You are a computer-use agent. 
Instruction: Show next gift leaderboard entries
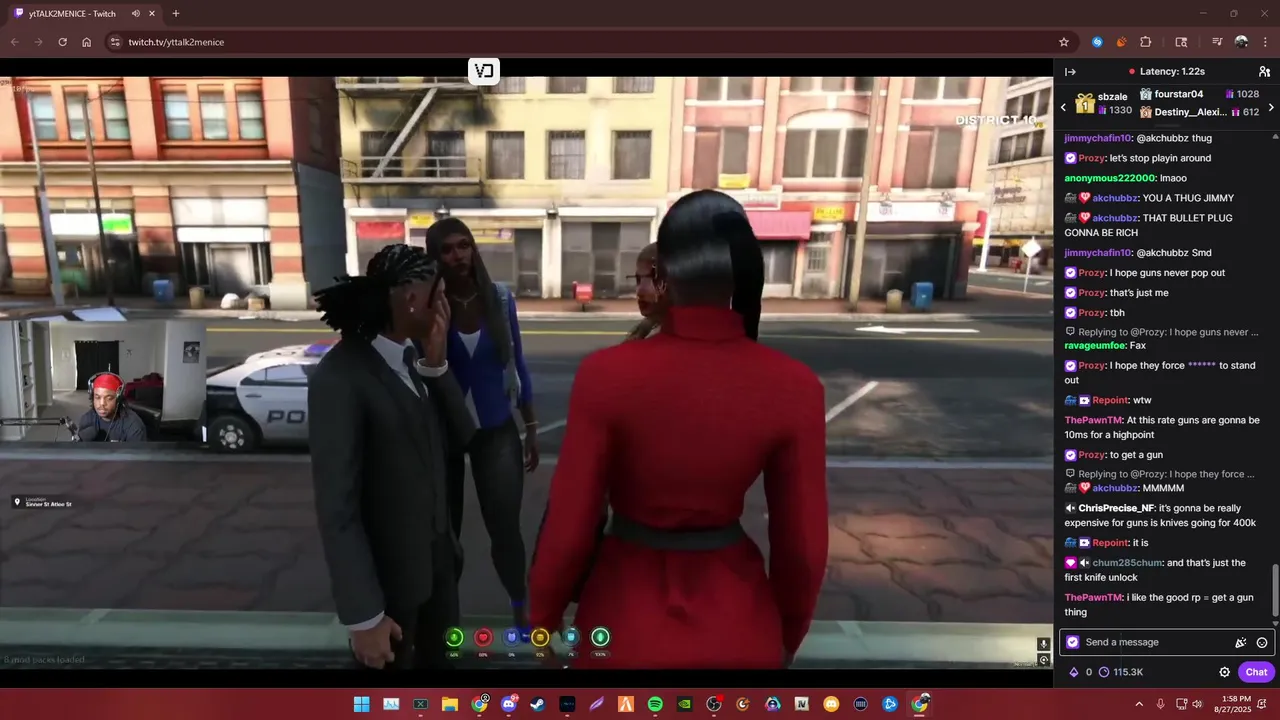click(x=1271, y=107)
